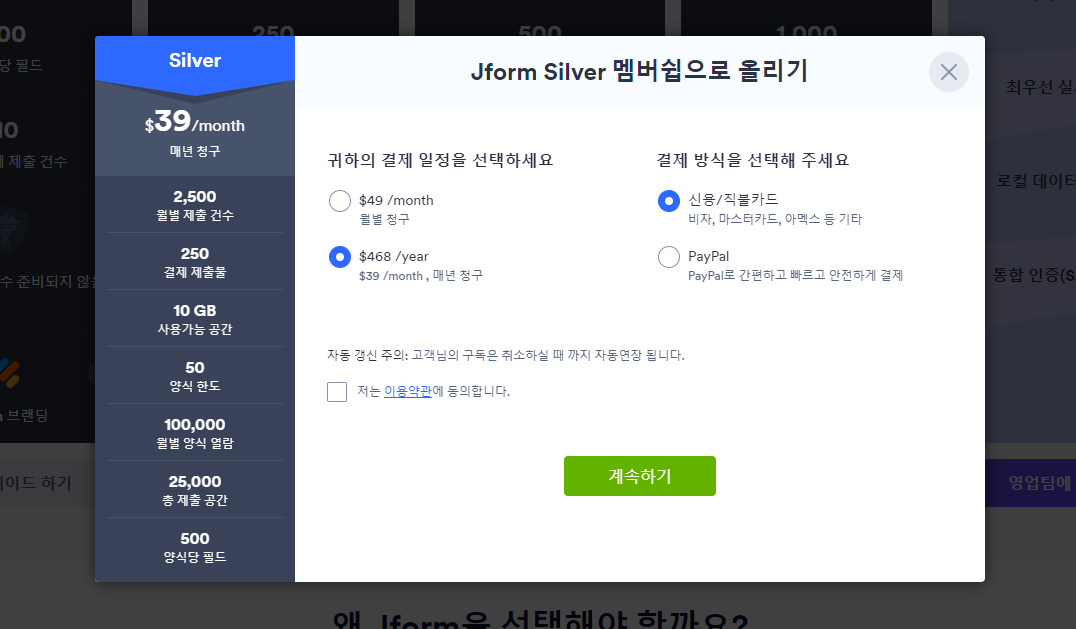Open the 이용약관 terms link
Viewport: 1076px width, 629px height.
click(x=408, y=391)
